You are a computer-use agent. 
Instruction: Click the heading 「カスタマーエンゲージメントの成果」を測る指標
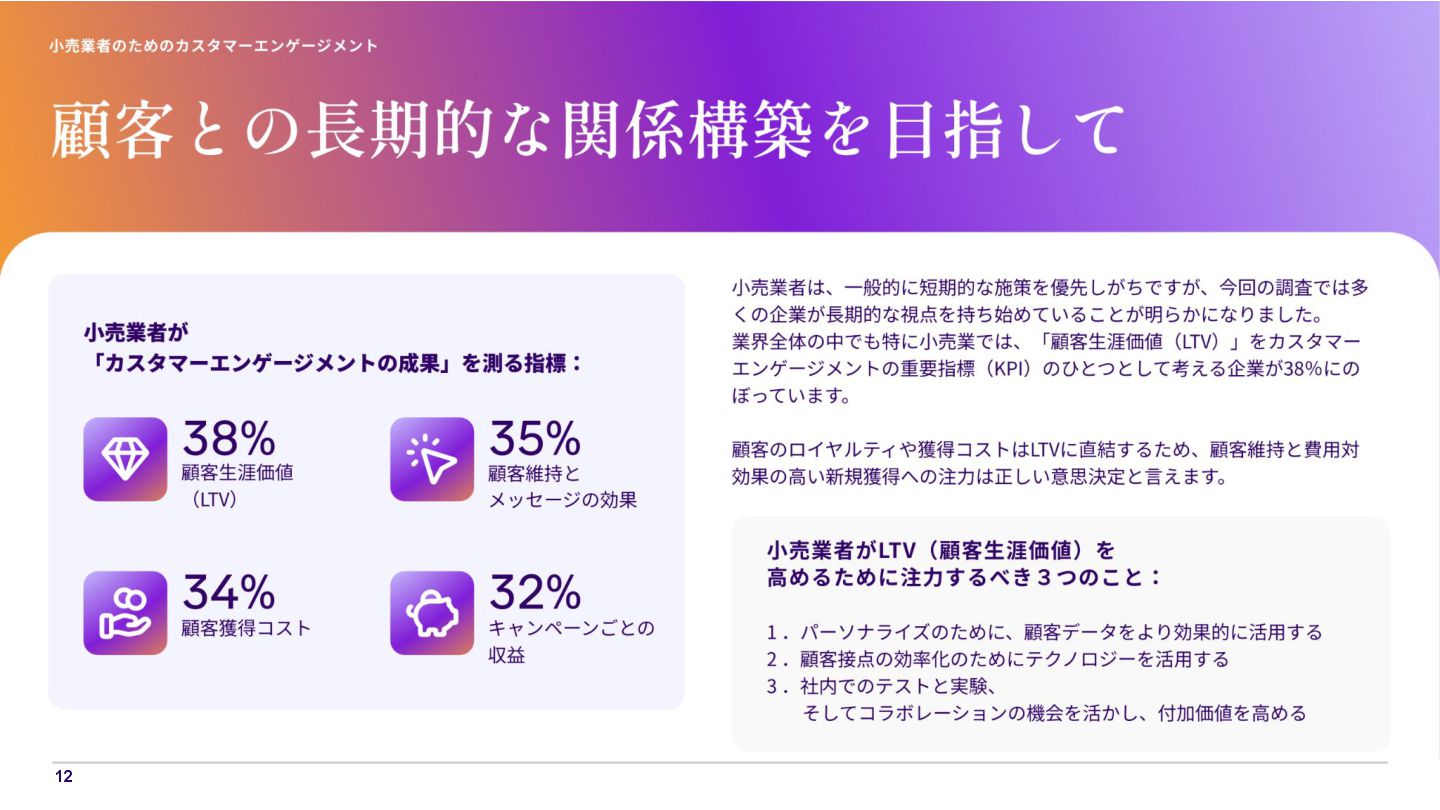334,364
